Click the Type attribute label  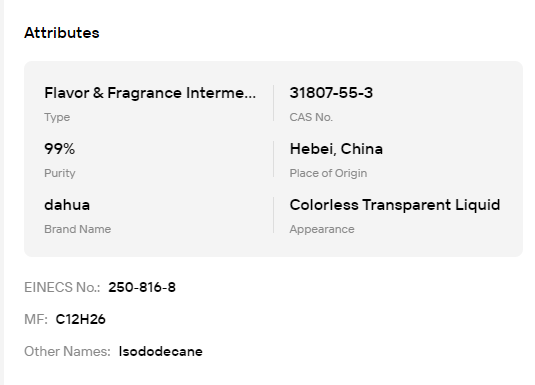(x=57, y=117)
